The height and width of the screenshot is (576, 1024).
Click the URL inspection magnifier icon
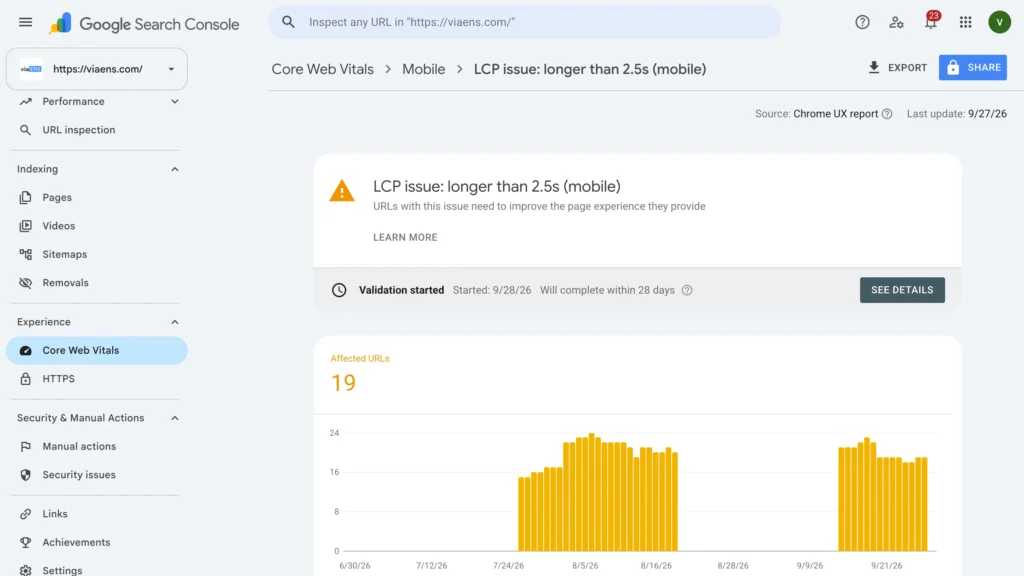point(25,130)
